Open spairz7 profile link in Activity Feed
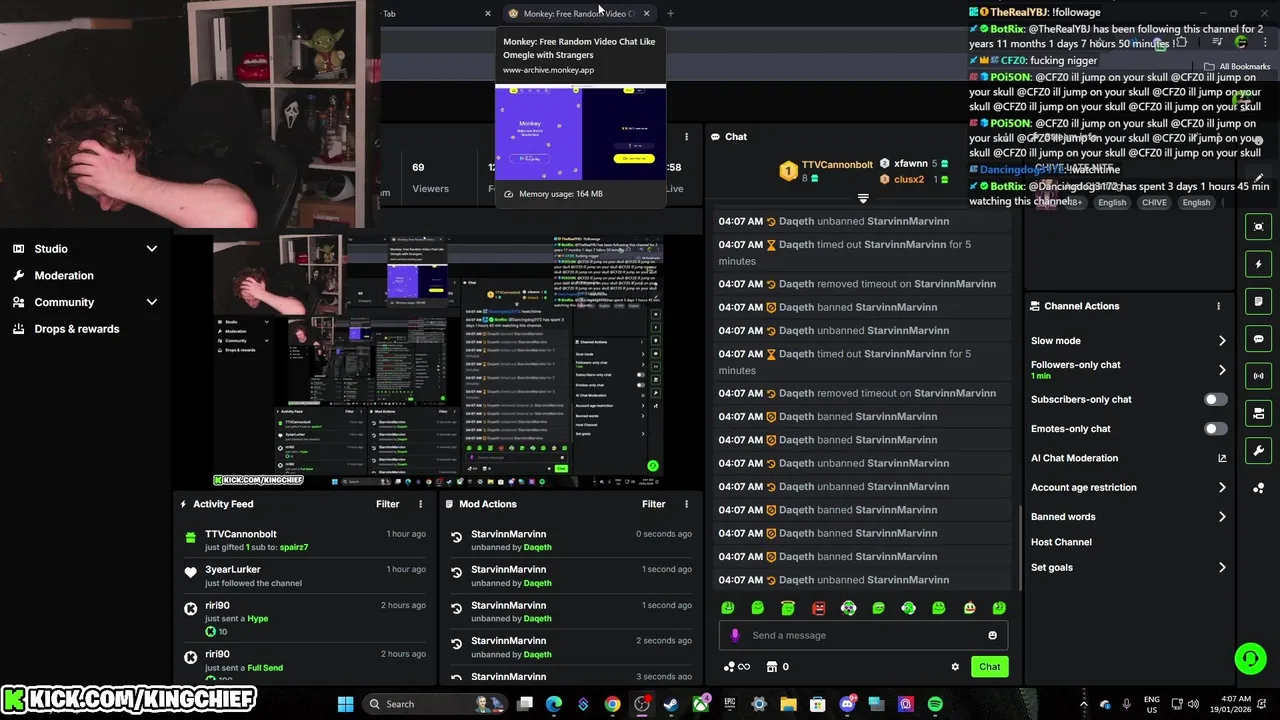The height and width of the screenshot is (720, 1280). (294, 547)
